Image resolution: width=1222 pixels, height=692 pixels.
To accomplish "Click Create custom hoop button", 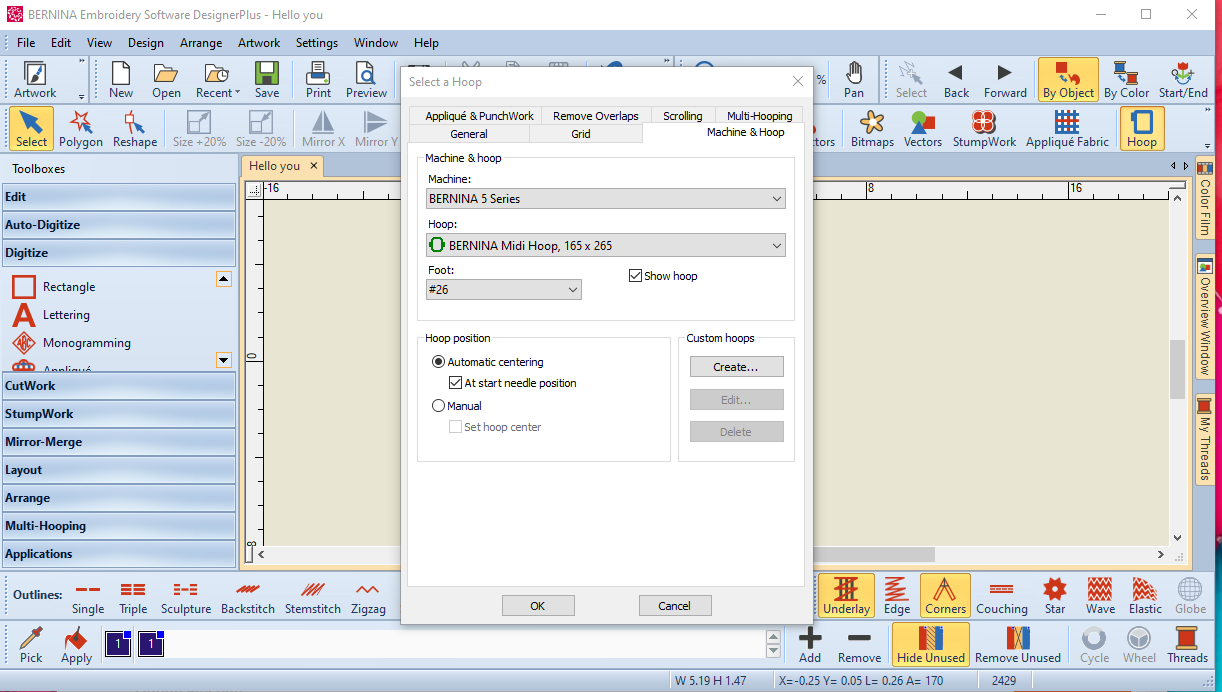I will tap(736, 367).
